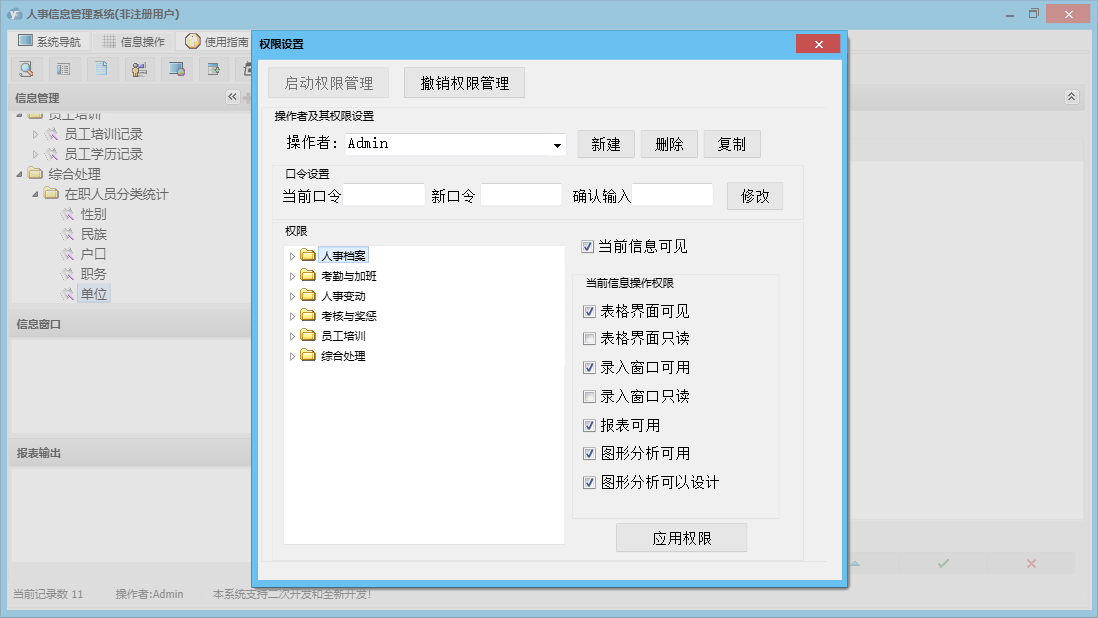Click the 综合处理 folder icon in sidebar

coord(35,173)
